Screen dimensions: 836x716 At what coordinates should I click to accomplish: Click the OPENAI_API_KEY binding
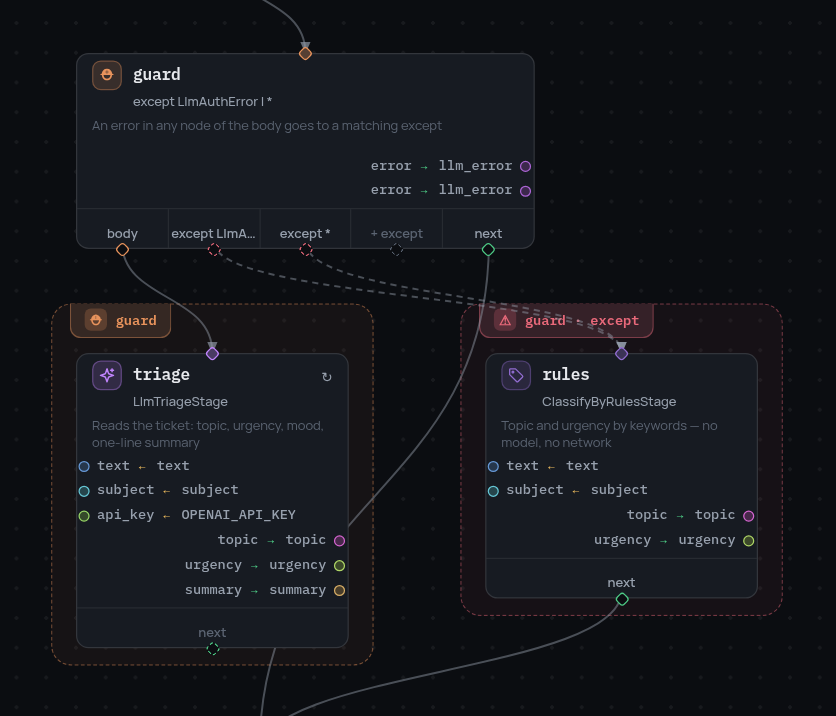[x=238, y=515]
